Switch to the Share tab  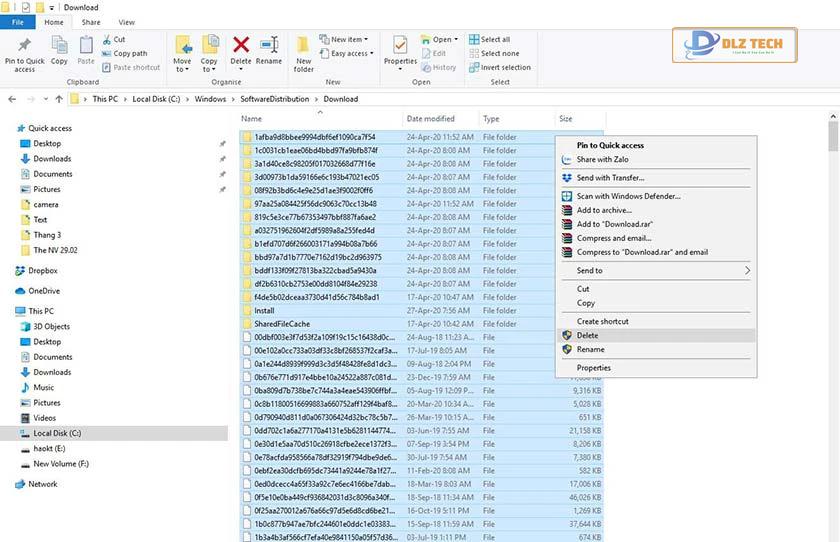tap(91, 22)
